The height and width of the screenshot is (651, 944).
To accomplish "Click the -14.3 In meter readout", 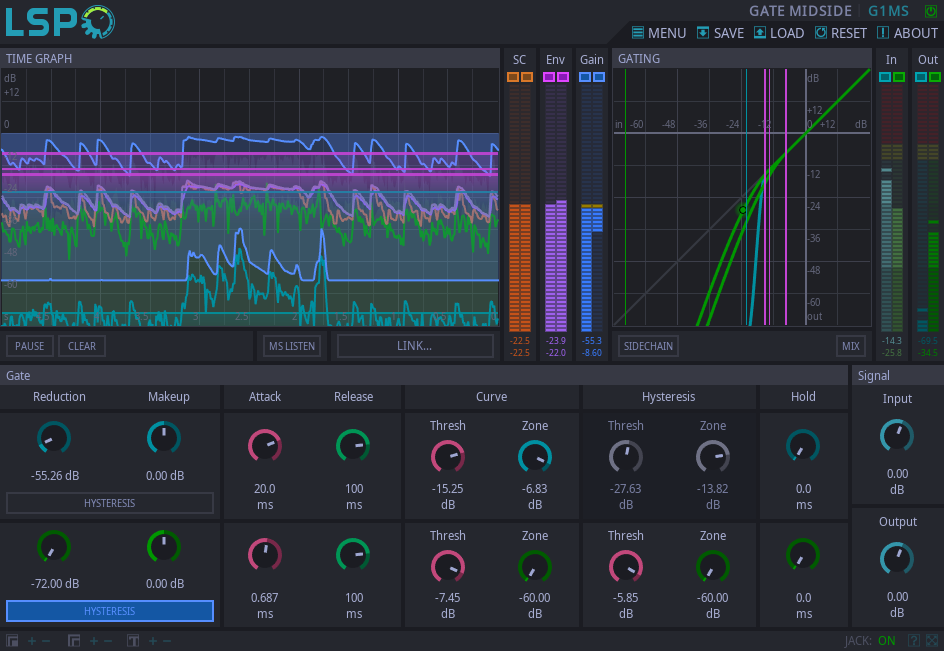I will 892,341.
